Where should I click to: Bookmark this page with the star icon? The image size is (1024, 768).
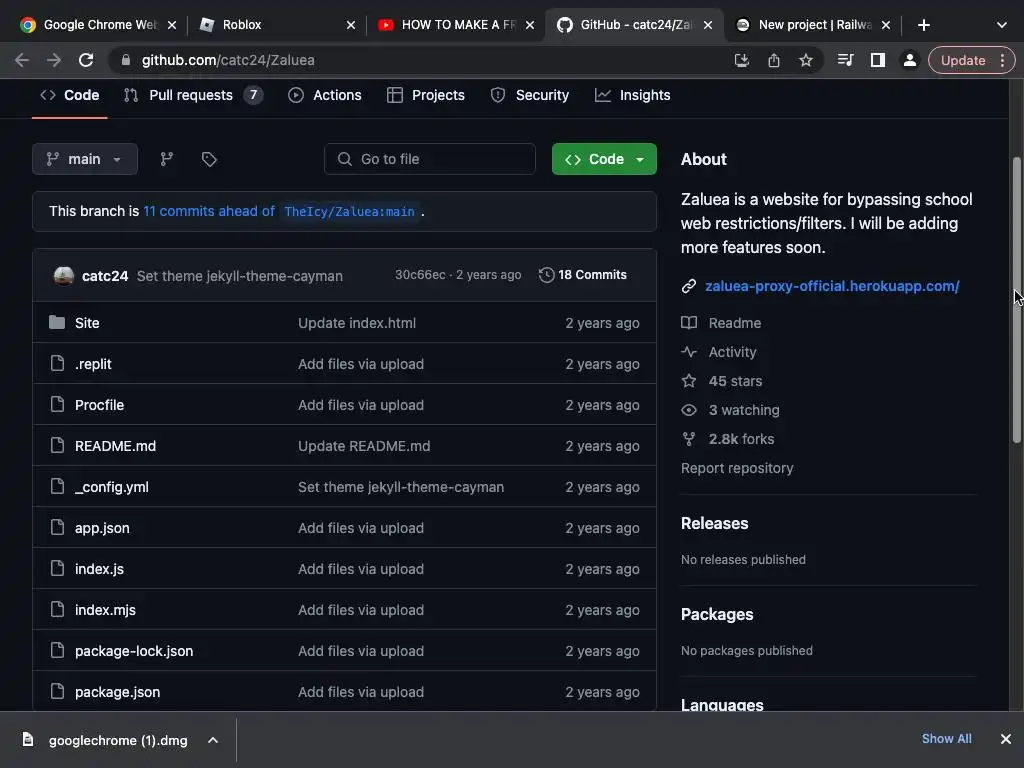point(806,60)
